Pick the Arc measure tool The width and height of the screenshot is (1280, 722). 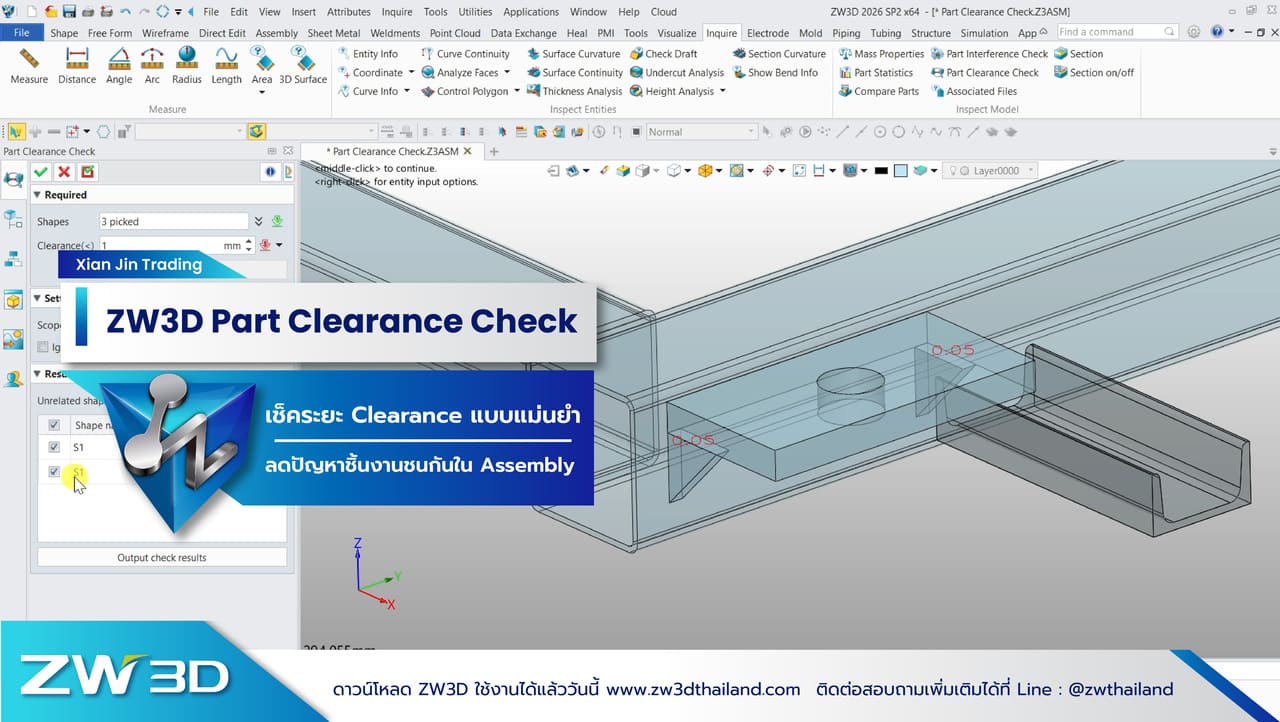pos(152,65)
